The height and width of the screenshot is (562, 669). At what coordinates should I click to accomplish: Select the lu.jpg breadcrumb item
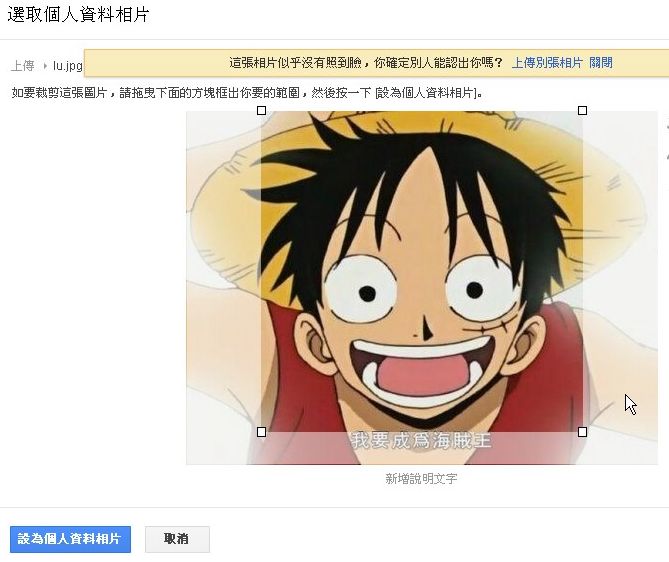(x=67, y=66)
